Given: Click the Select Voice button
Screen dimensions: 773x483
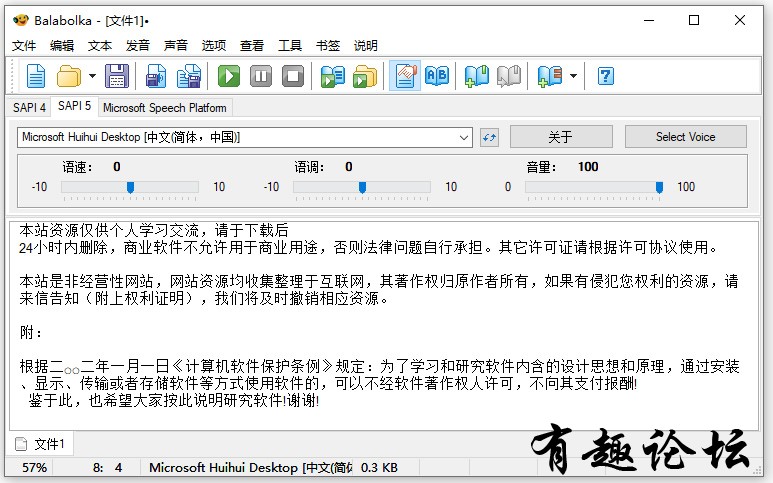Looking at the screenshot, I should pos(685,137).
